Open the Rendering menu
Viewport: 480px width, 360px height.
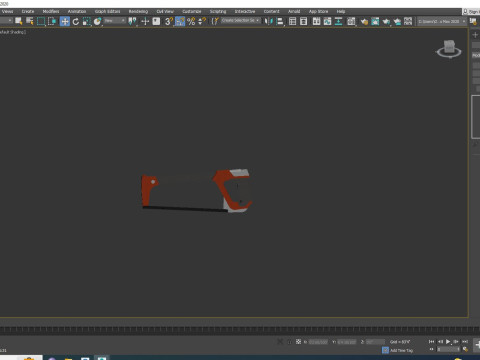(x=138, y=11)
